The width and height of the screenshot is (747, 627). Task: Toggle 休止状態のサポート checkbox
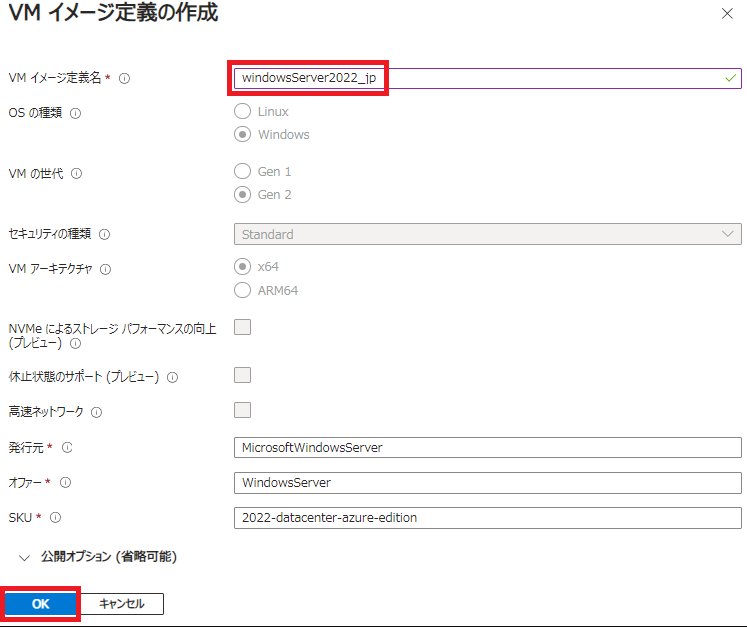[x=242, y=375]
